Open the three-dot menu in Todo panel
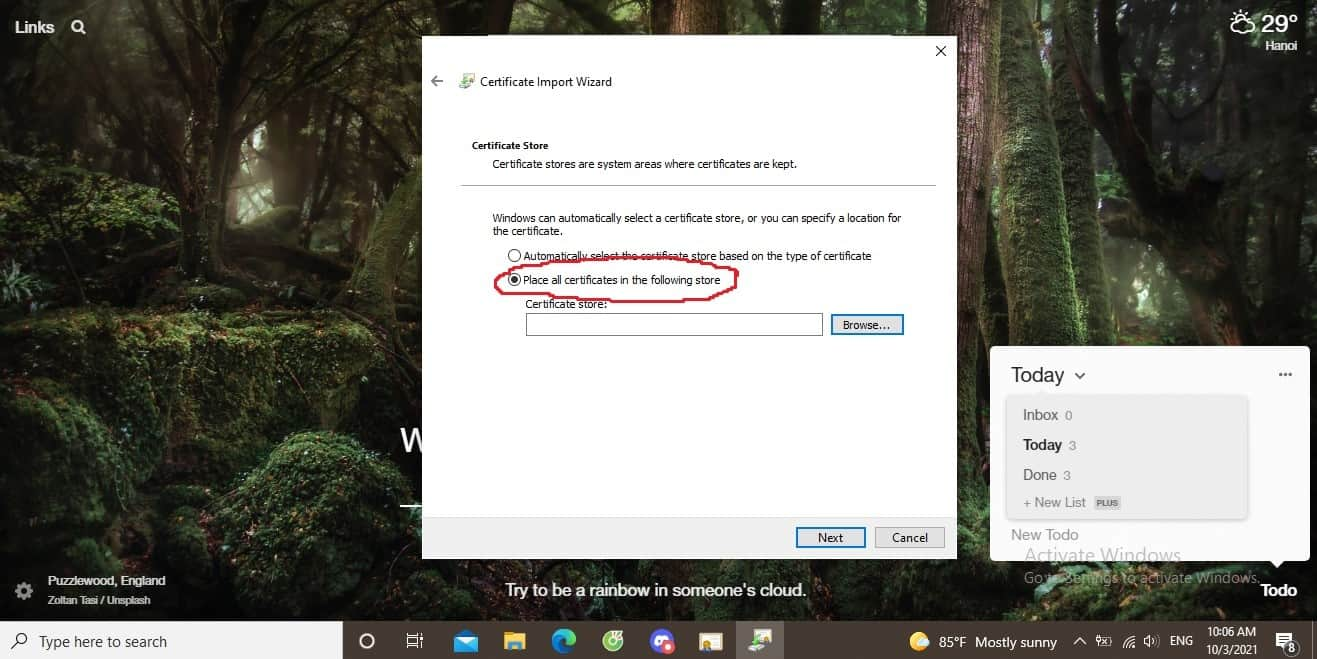 1285,375
